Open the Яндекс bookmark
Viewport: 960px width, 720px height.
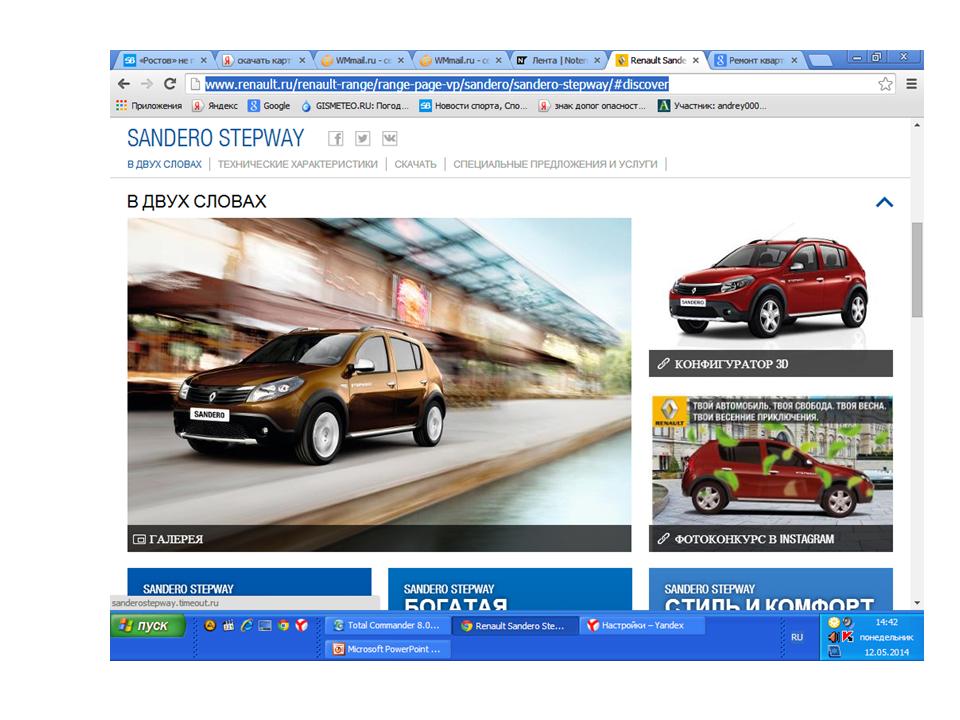coord(215,105)
